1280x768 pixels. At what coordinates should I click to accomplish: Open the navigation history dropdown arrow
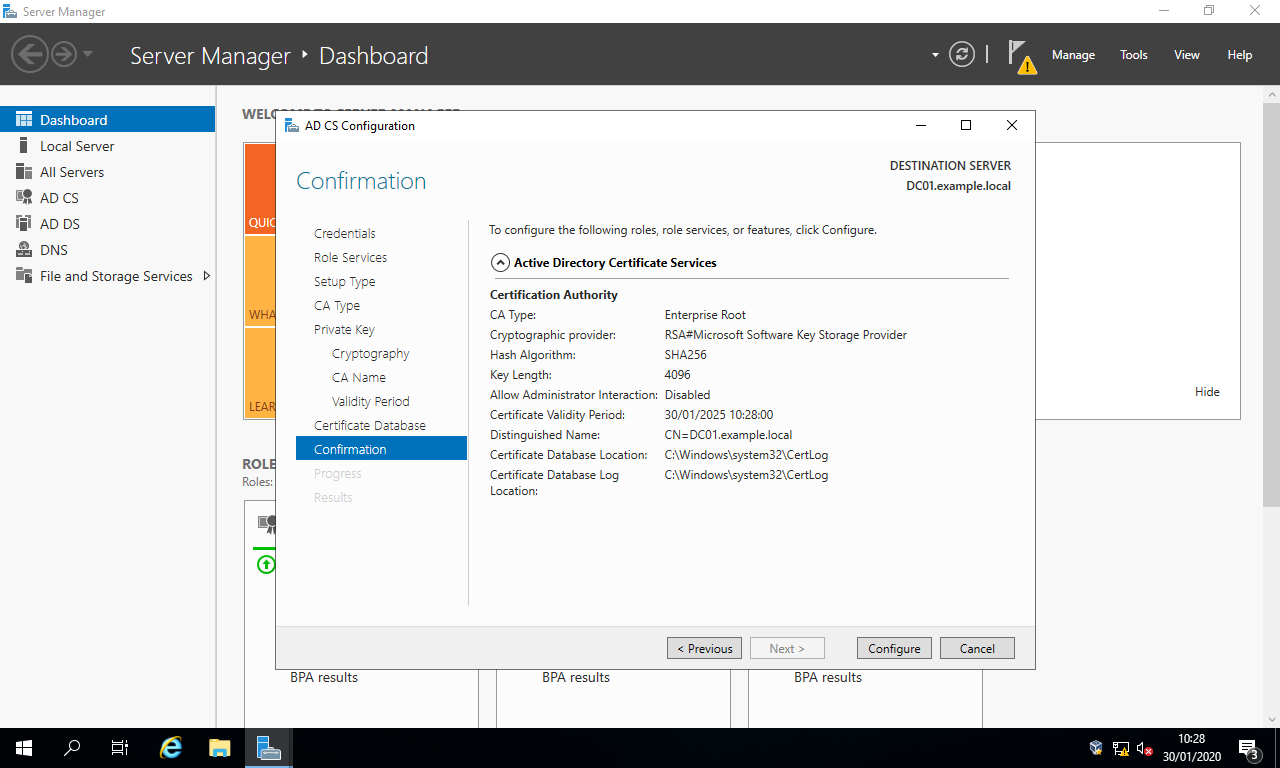pos(88,54)
